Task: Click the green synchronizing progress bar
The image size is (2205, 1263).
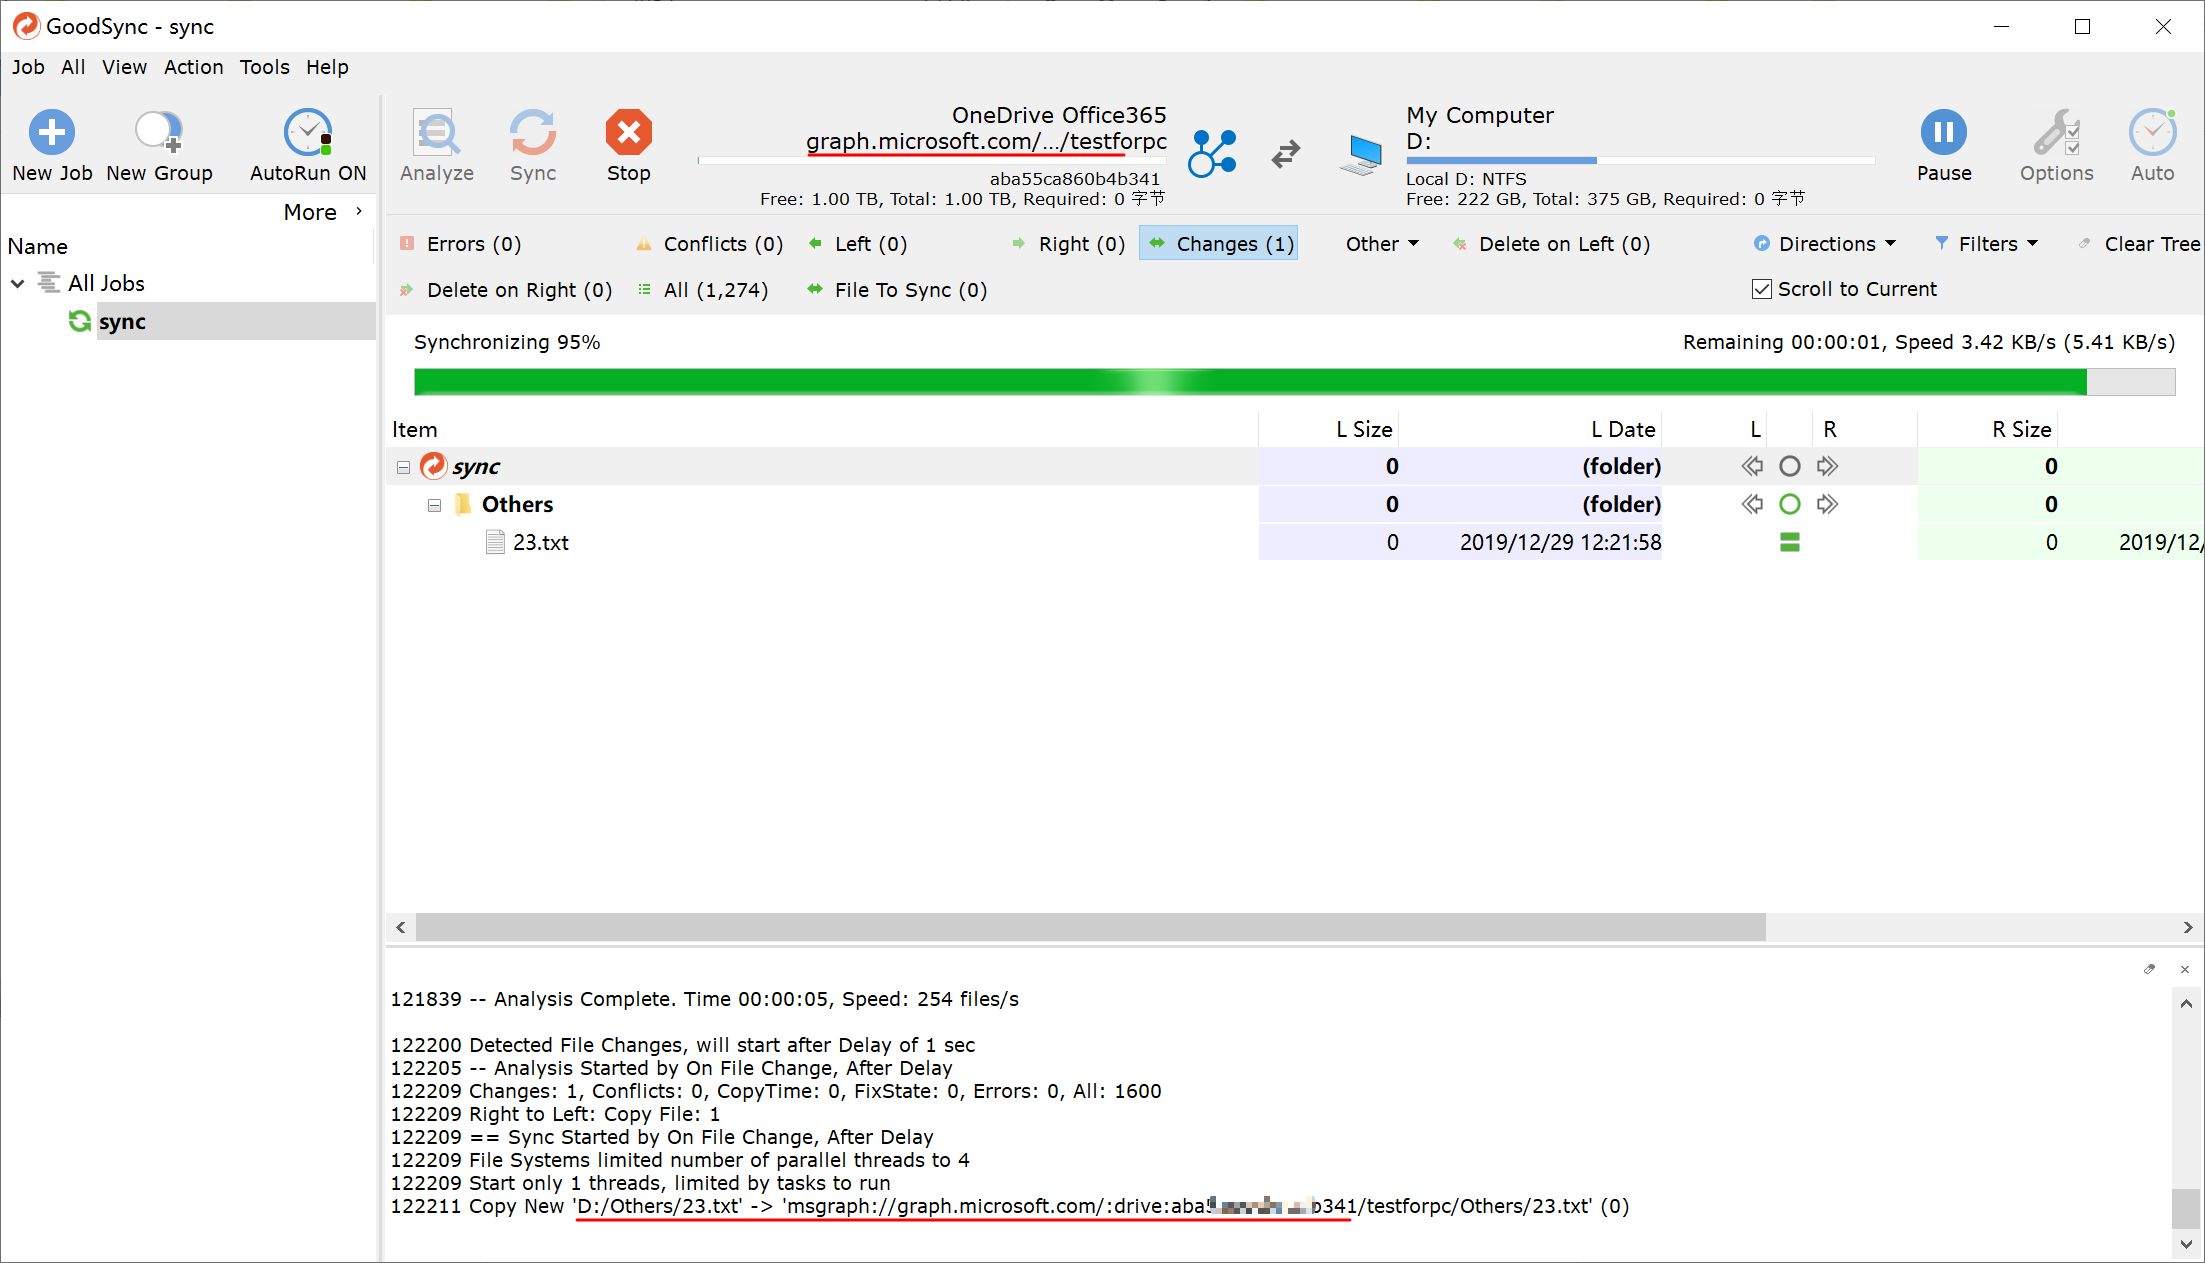Action: [x=1250, y=382]
